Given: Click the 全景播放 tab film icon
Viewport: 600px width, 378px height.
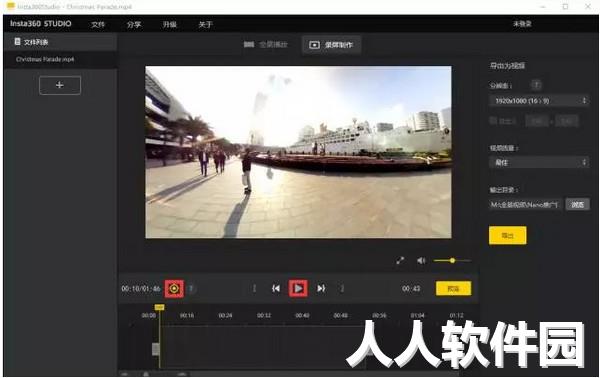Looking at the screenshot, I should pyautogui.click(x=249, y=45).
